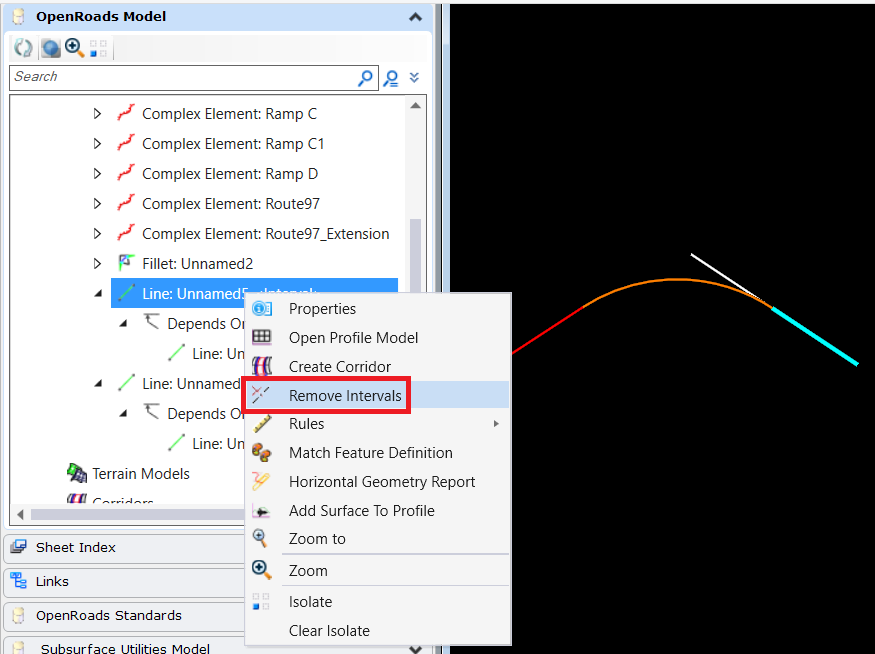The height and width of the screenshot is (654, 875).
Task: Select Complex Element: Ramp C1 row
Action: coord(233,144)
